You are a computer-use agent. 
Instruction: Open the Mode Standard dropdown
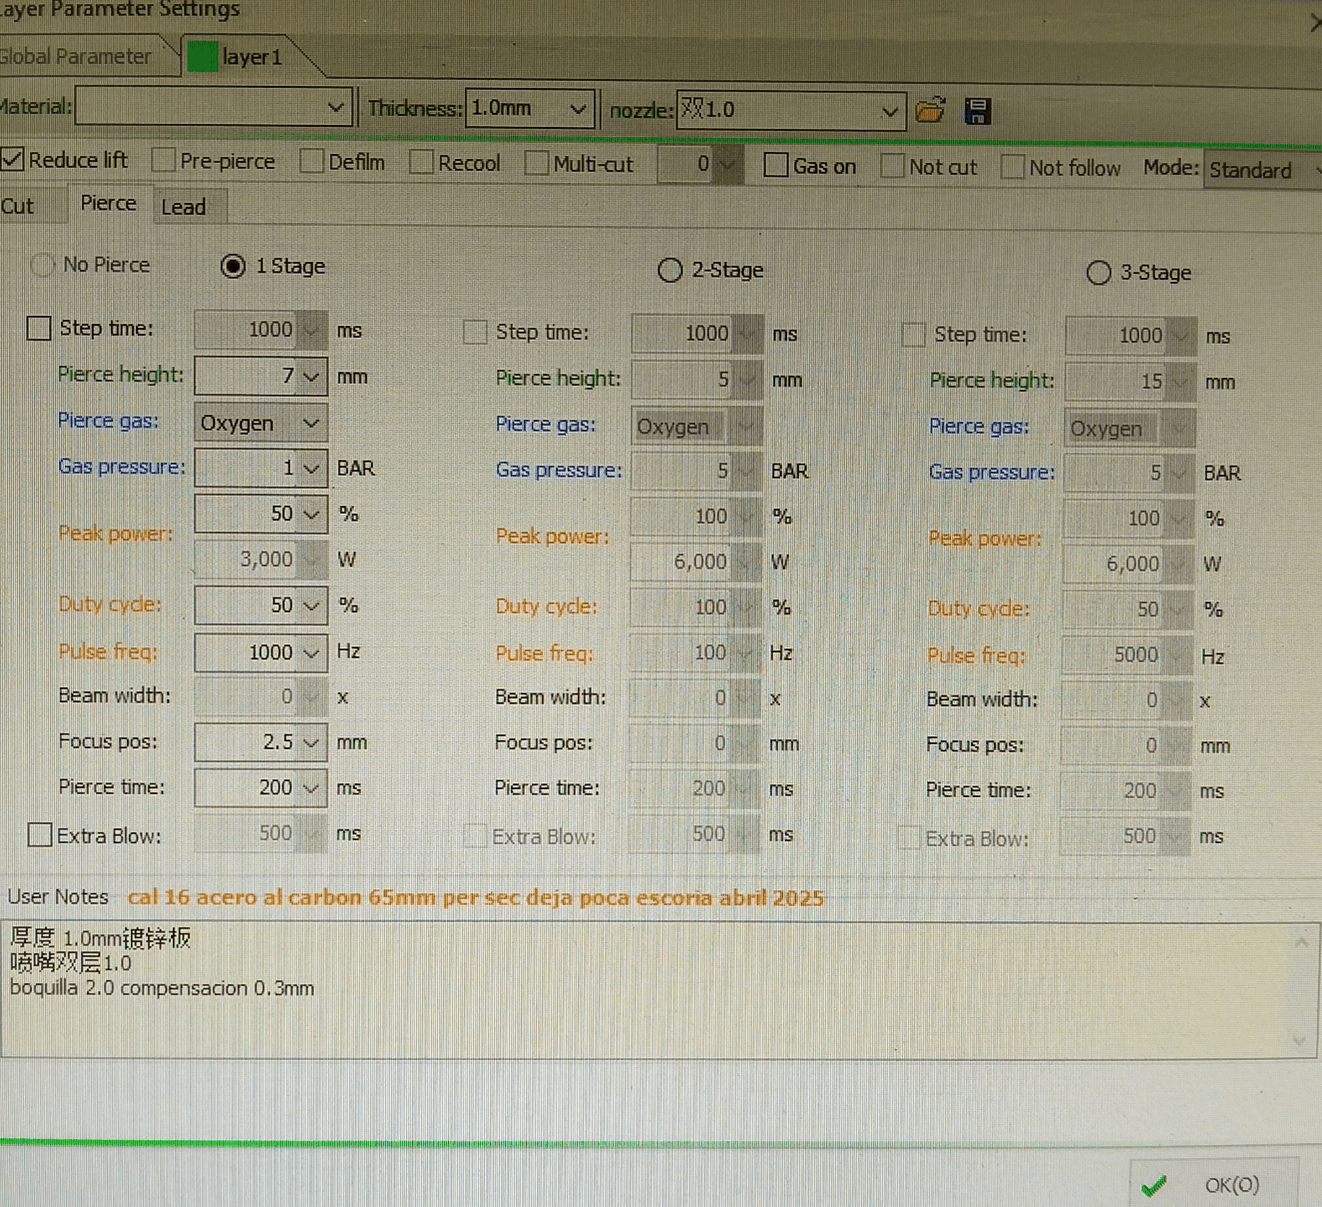[x=1264, y=170]
